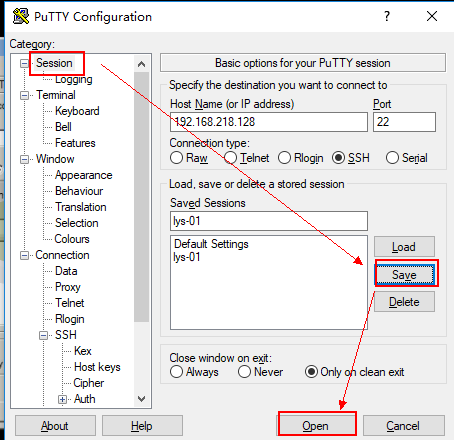Click Open to start the connection

(316, 426)
